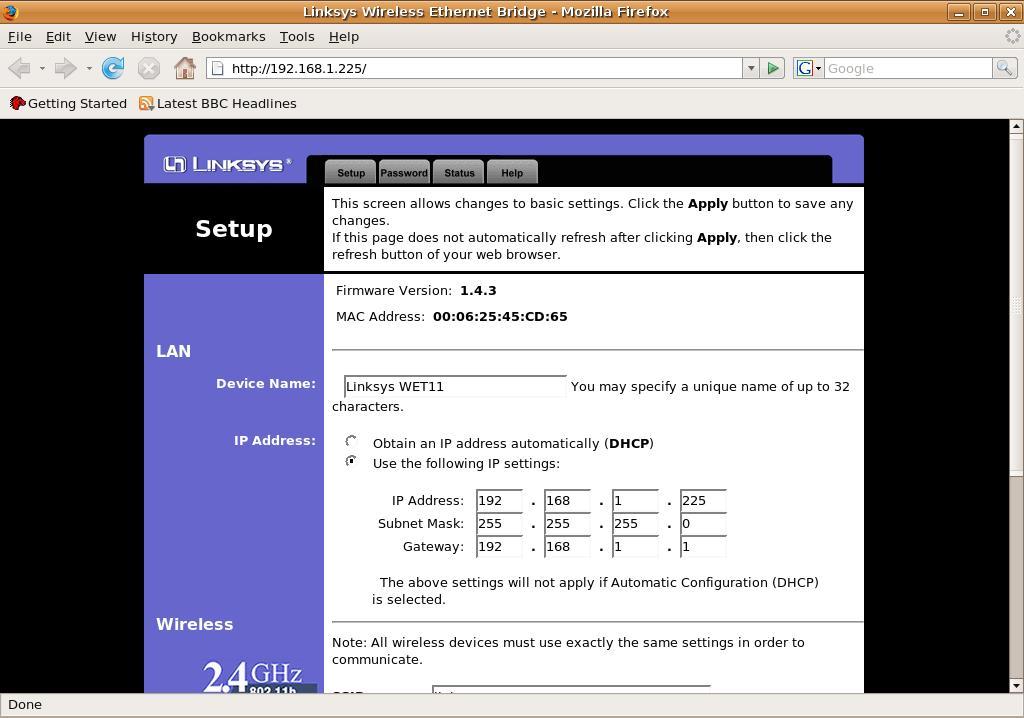Open the Getting Started bookmark
The height and width of the screenshot is (718, 1024).
(x=68, y=103)
